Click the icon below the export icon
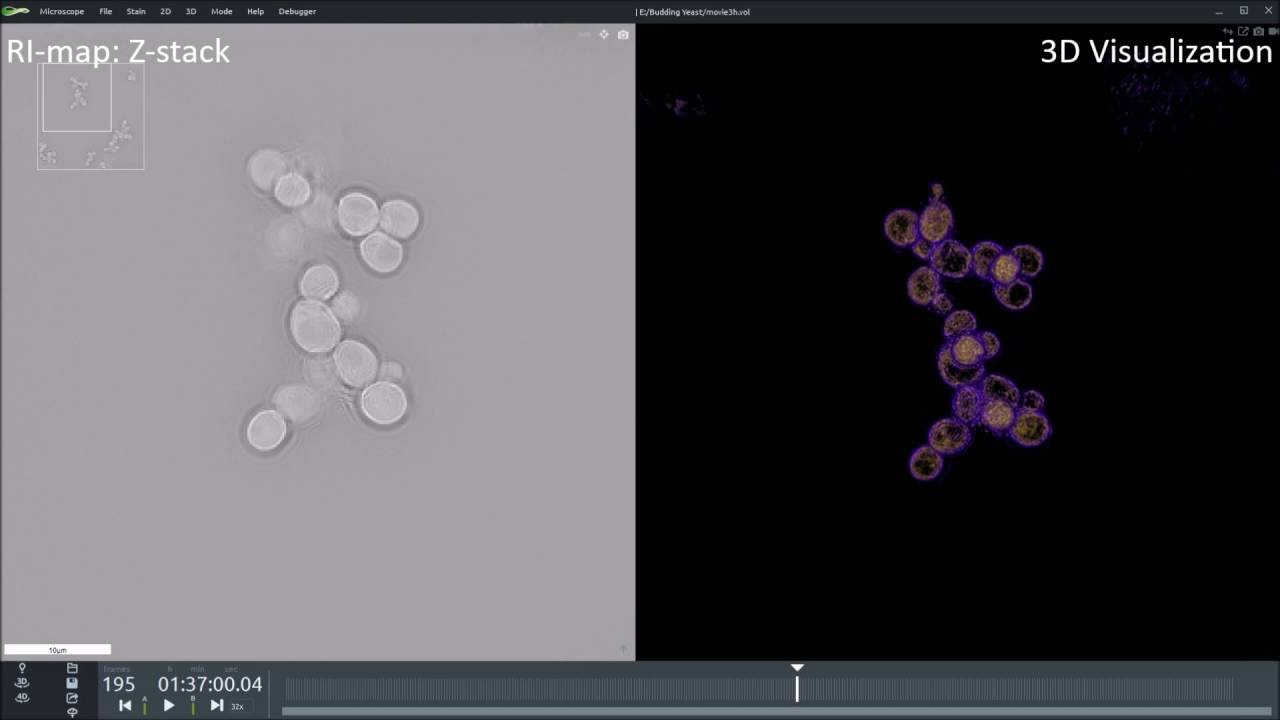 point(72,712)
